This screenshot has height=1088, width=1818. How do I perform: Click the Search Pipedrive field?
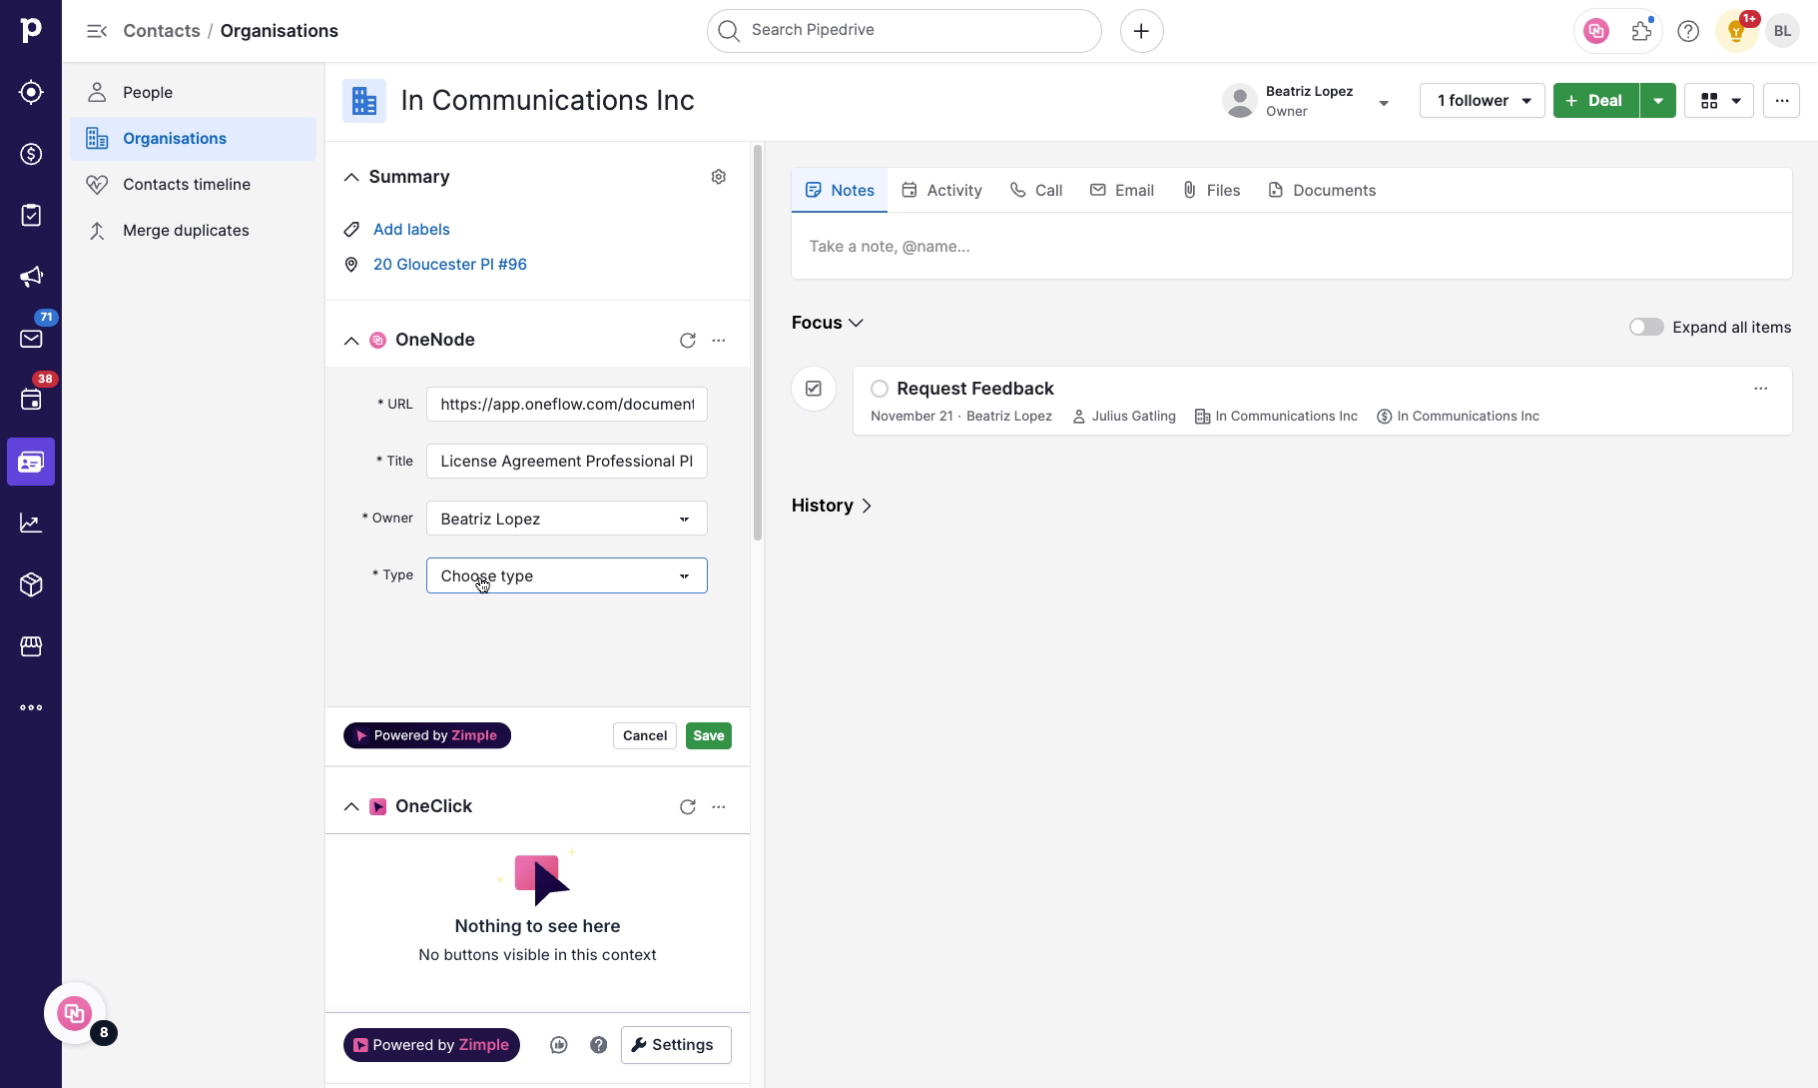904,31
